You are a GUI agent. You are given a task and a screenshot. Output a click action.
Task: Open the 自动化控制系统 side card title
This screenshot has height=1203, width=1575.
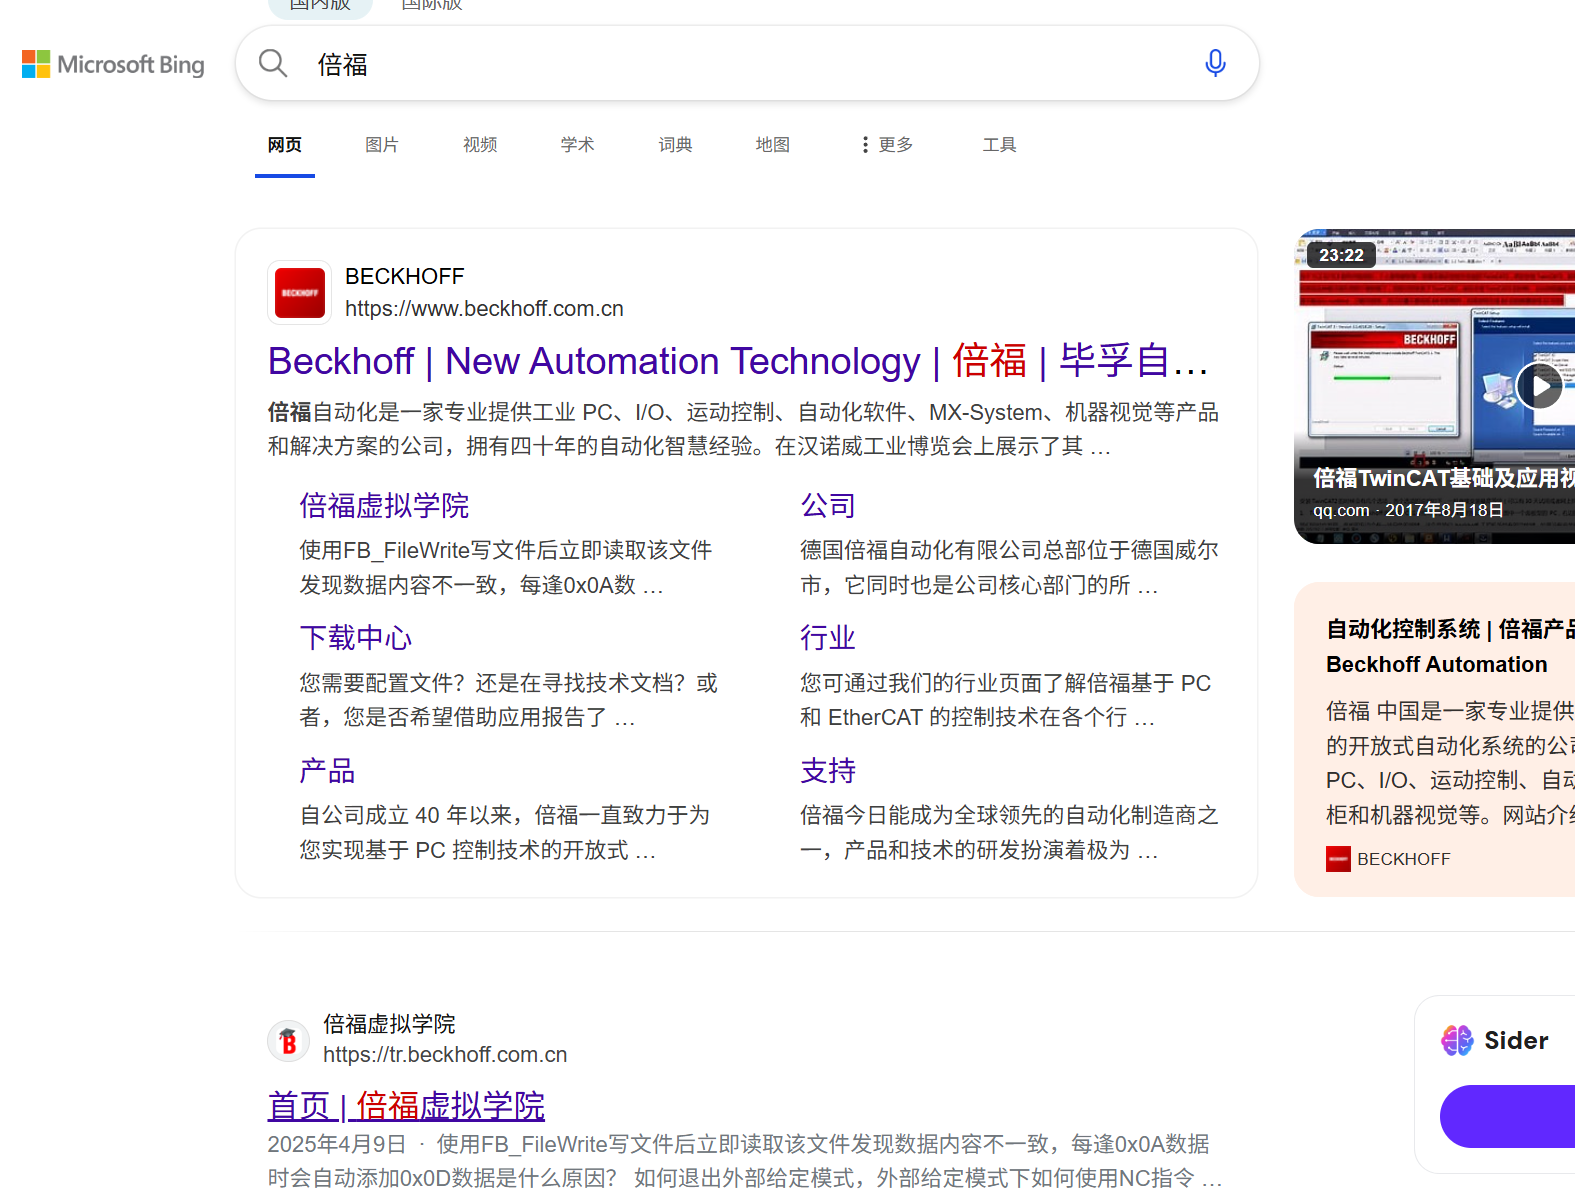(1450, 646)
